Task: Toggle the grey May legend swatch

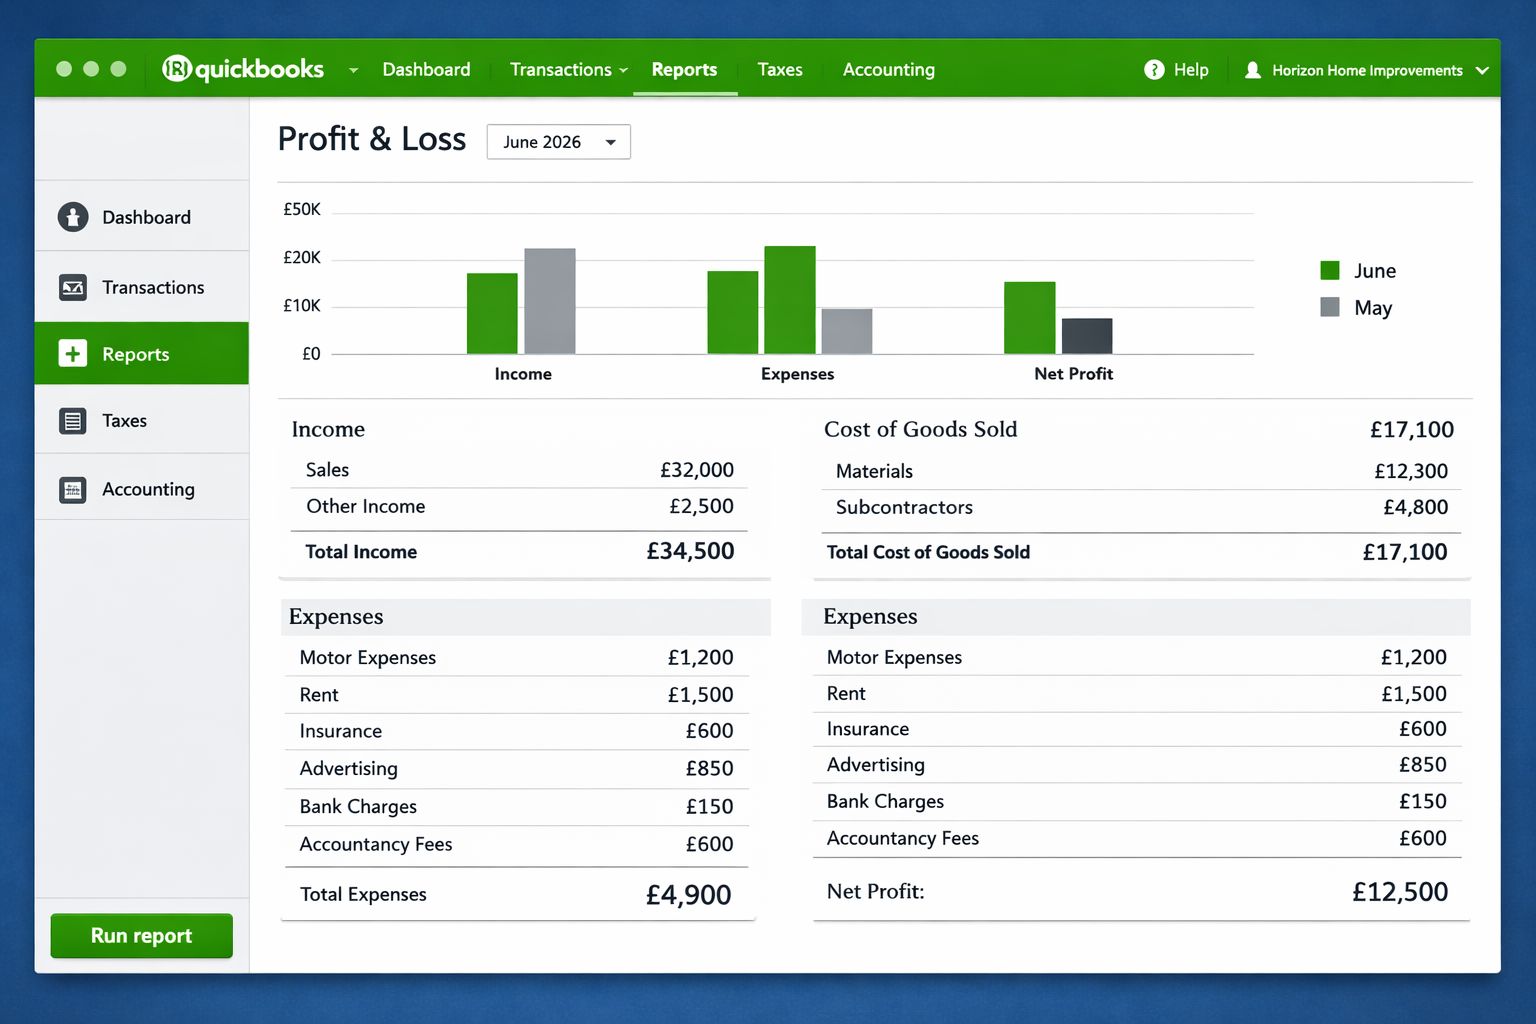Action: tap(1330, 307)
